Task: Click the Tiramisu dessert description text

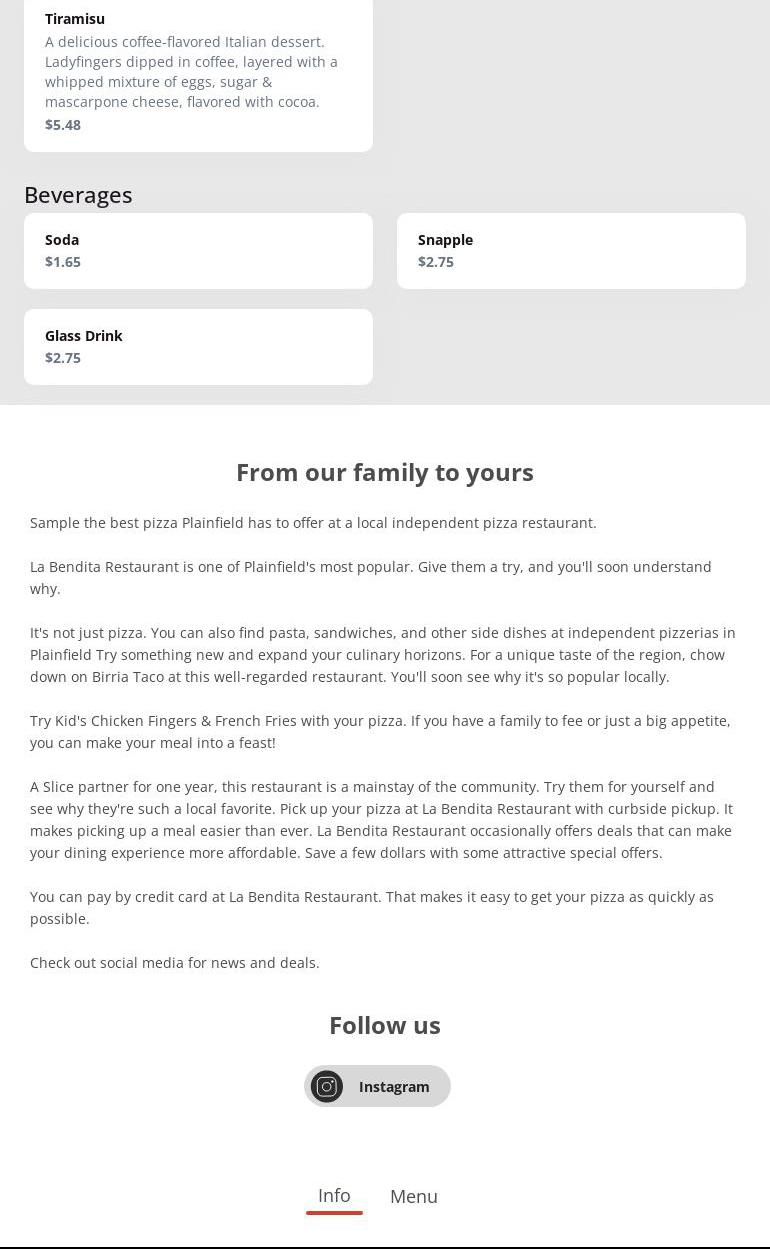Action: pos(191,72)
